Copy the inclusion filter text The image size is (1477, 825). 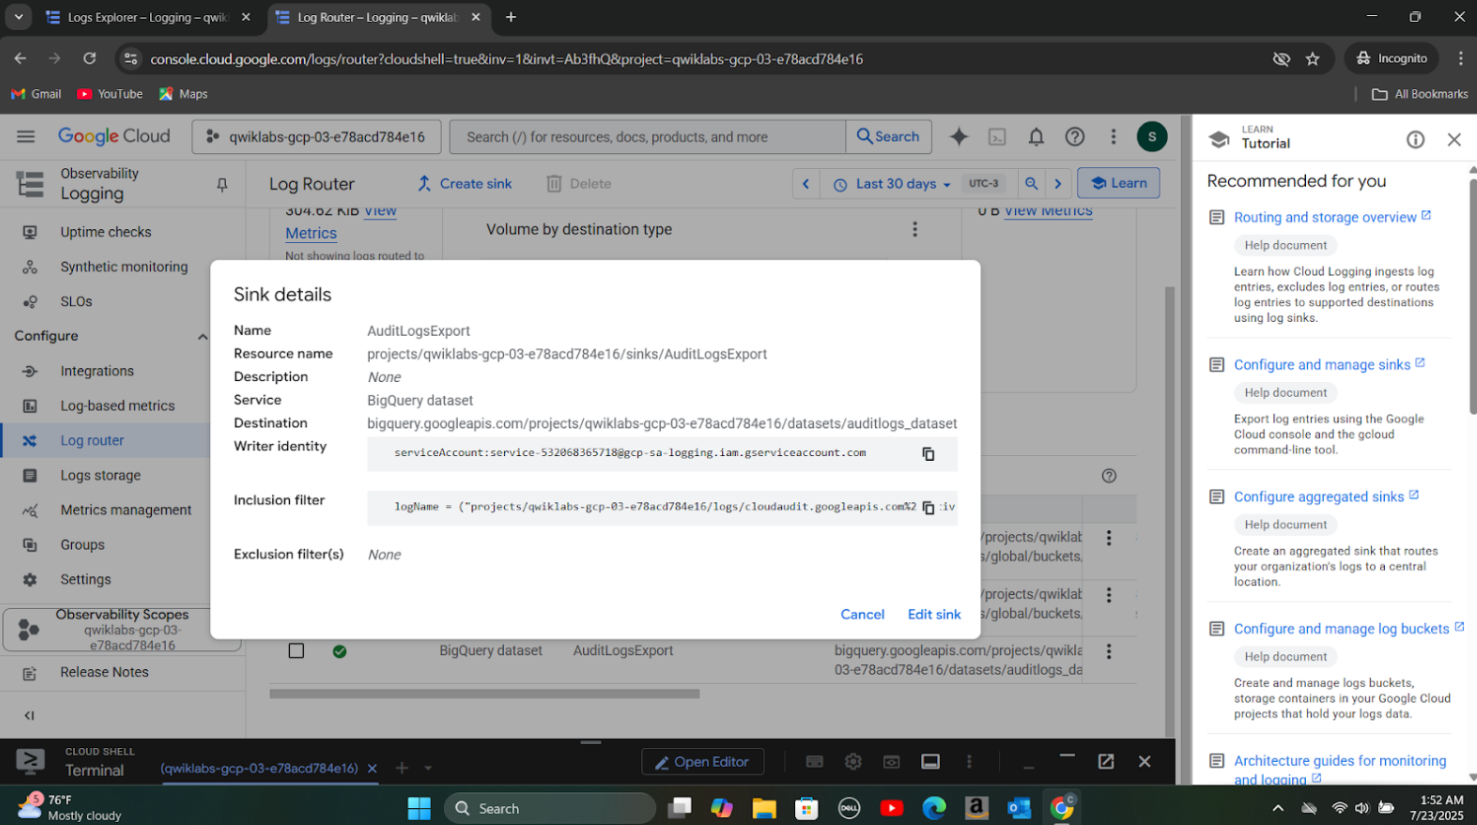(928, 508)
